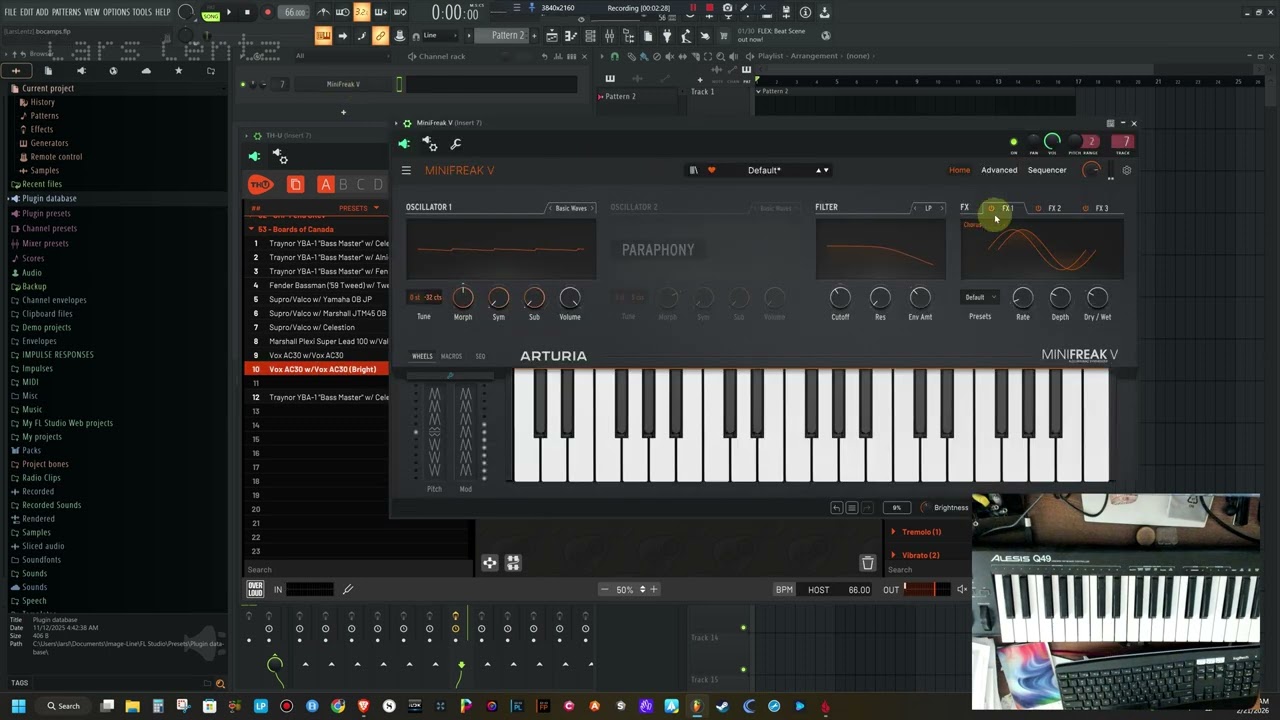Select TH-U variation A button

[325, 184]
